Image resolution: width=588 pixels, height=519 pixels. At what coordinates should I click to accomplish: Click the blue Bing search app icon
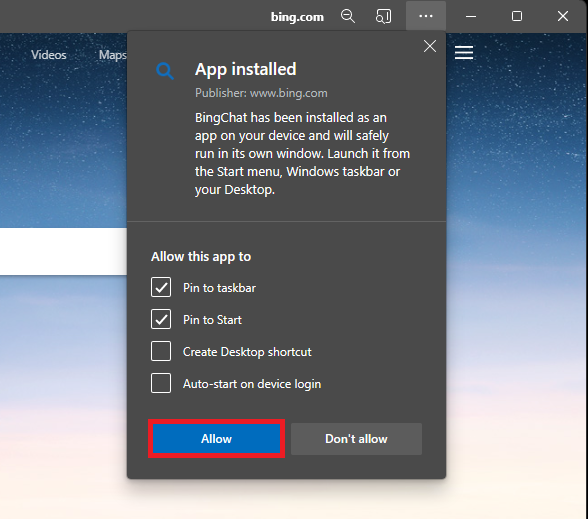165,70
